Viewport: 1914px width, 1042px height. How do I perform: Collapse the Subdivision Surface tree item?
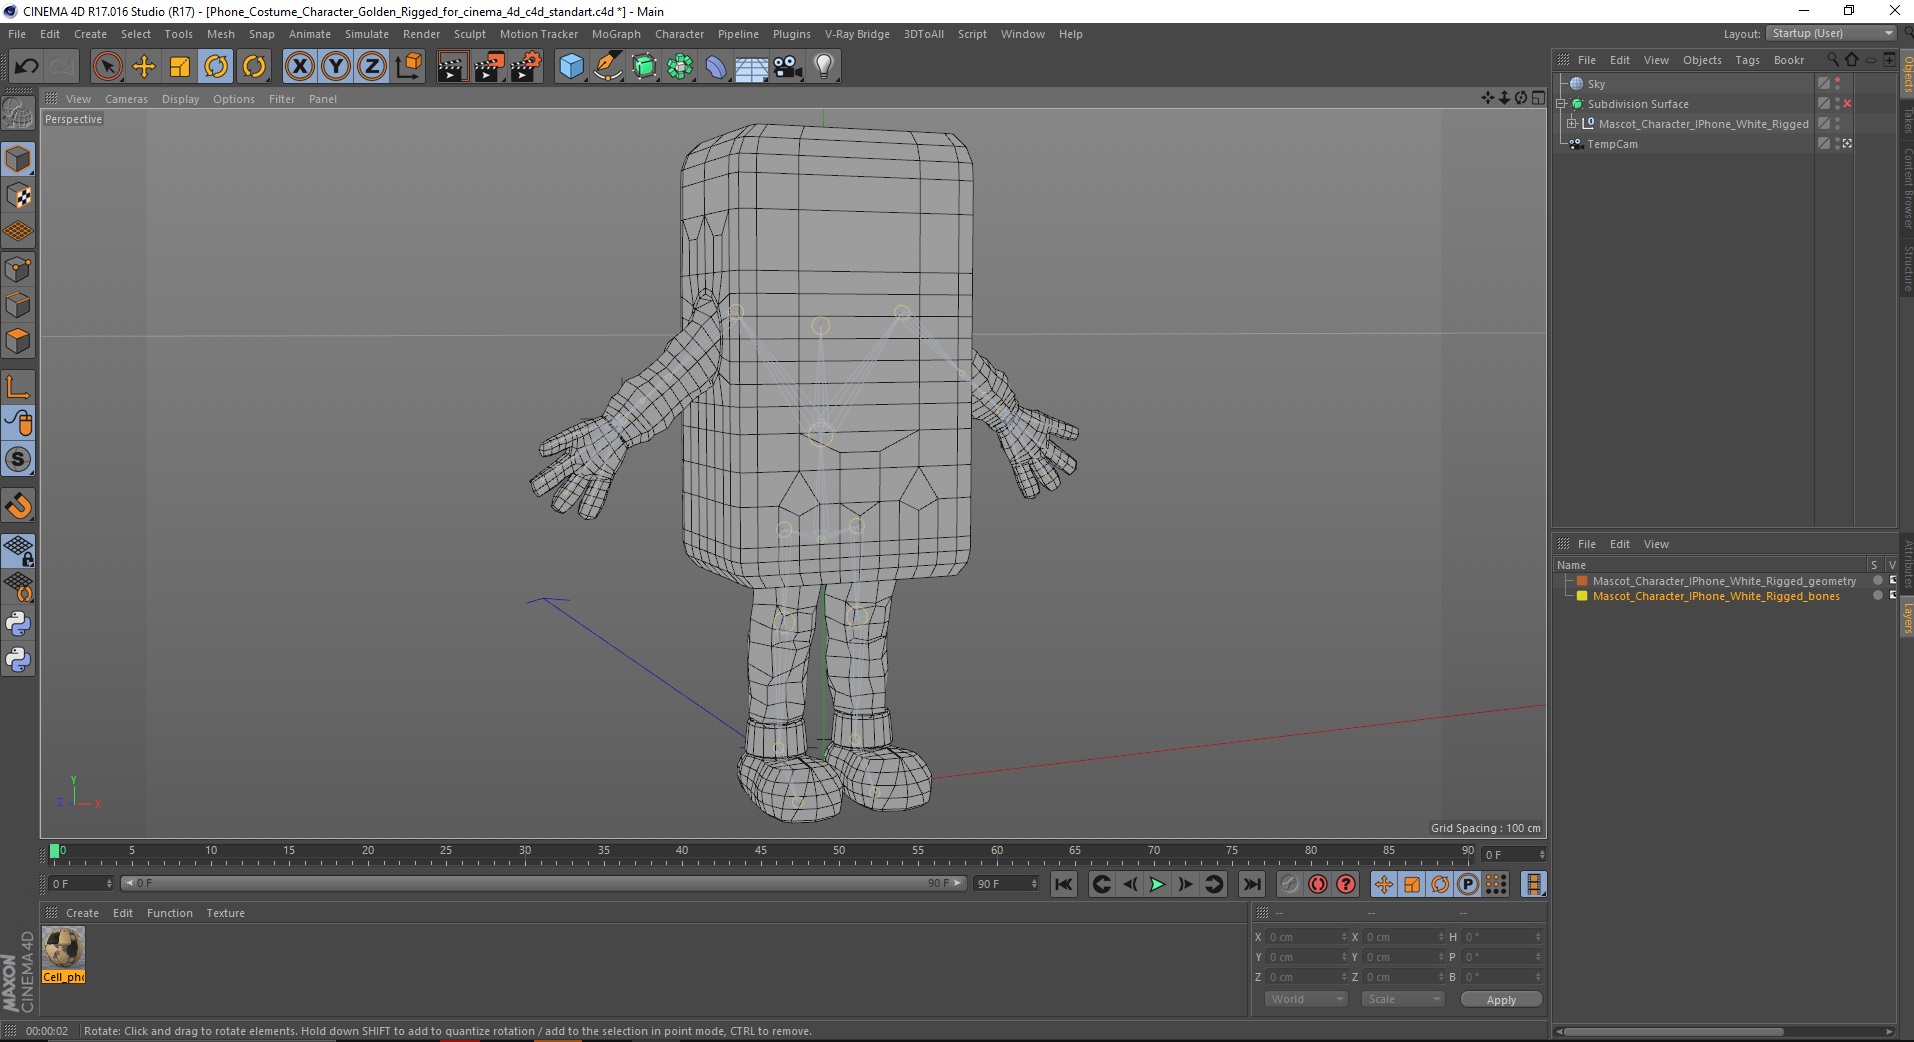[x=1561, y=104]
